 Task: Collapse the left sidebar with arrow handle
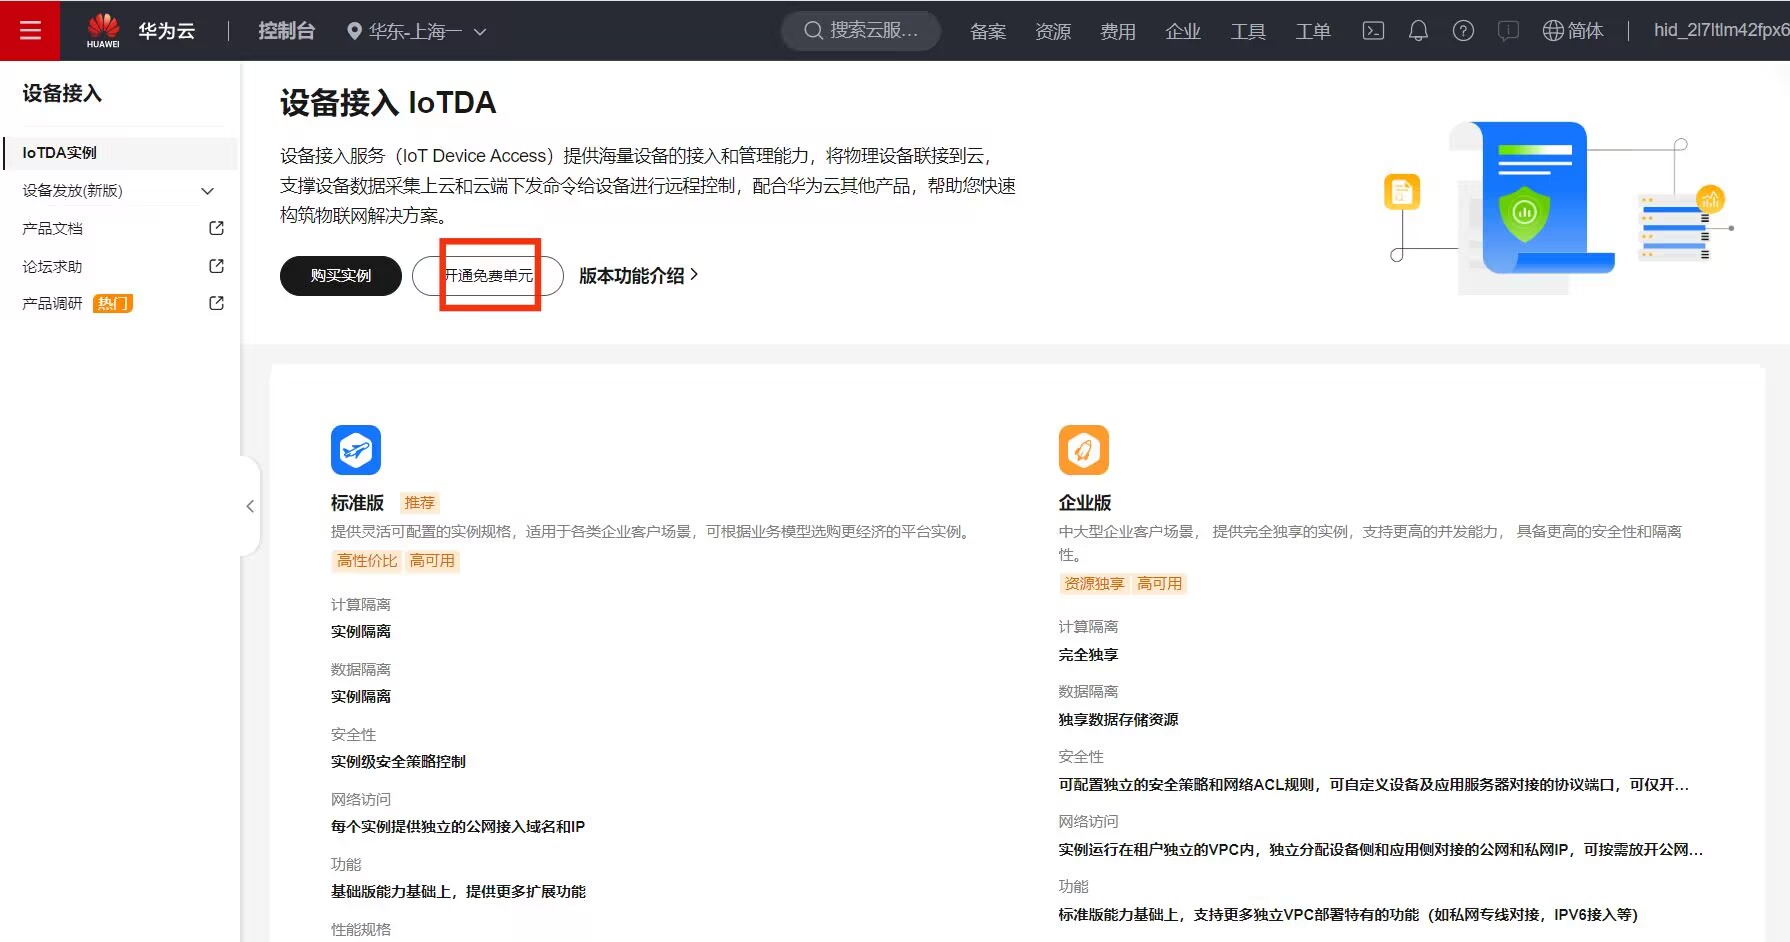[250, 506]
